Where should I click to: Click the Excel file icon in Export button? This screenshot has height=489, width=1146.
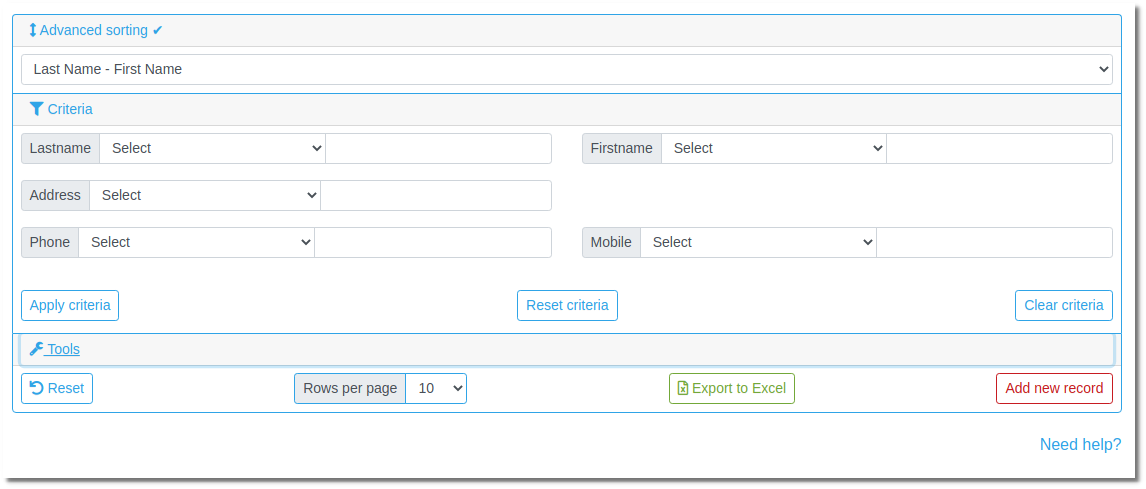[x=683, y=388]
